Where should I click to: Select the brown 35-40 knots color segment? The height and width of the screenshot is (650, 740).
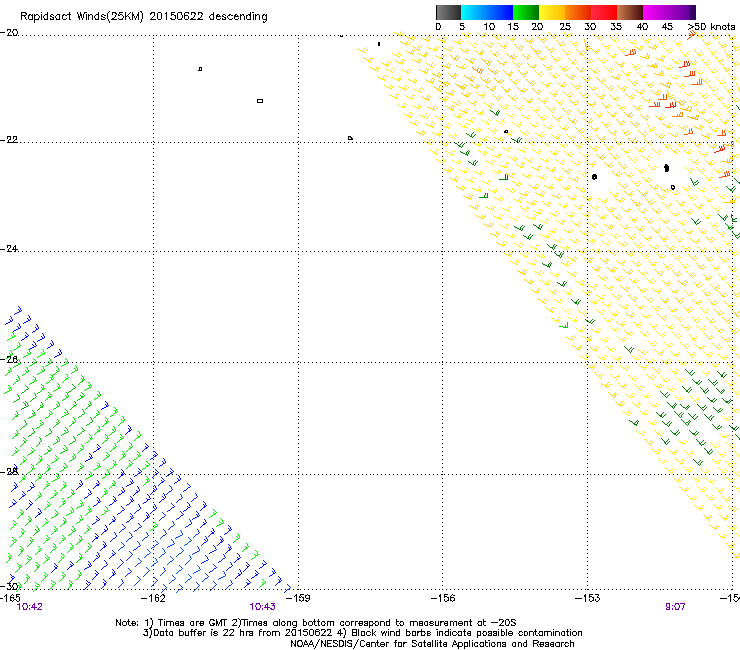(x=630, y=12)
